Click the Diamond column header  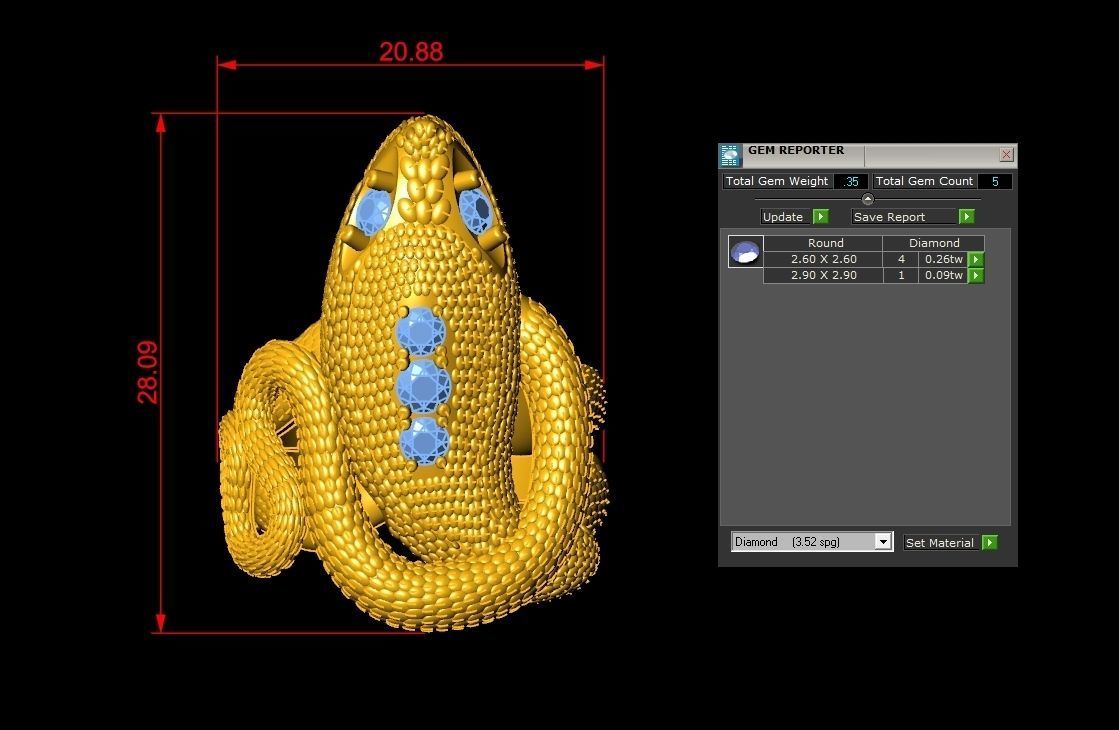click(933, 243)
